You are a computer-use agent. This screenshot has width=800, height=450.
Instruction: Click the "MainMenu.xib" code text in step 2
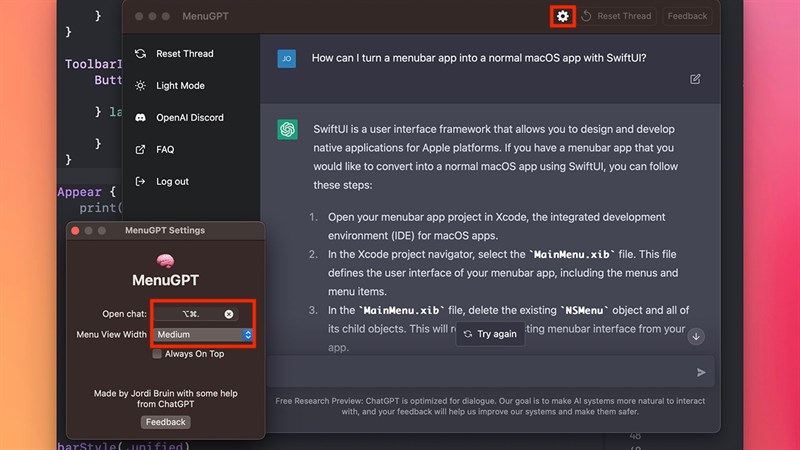[x=571, y=254]
